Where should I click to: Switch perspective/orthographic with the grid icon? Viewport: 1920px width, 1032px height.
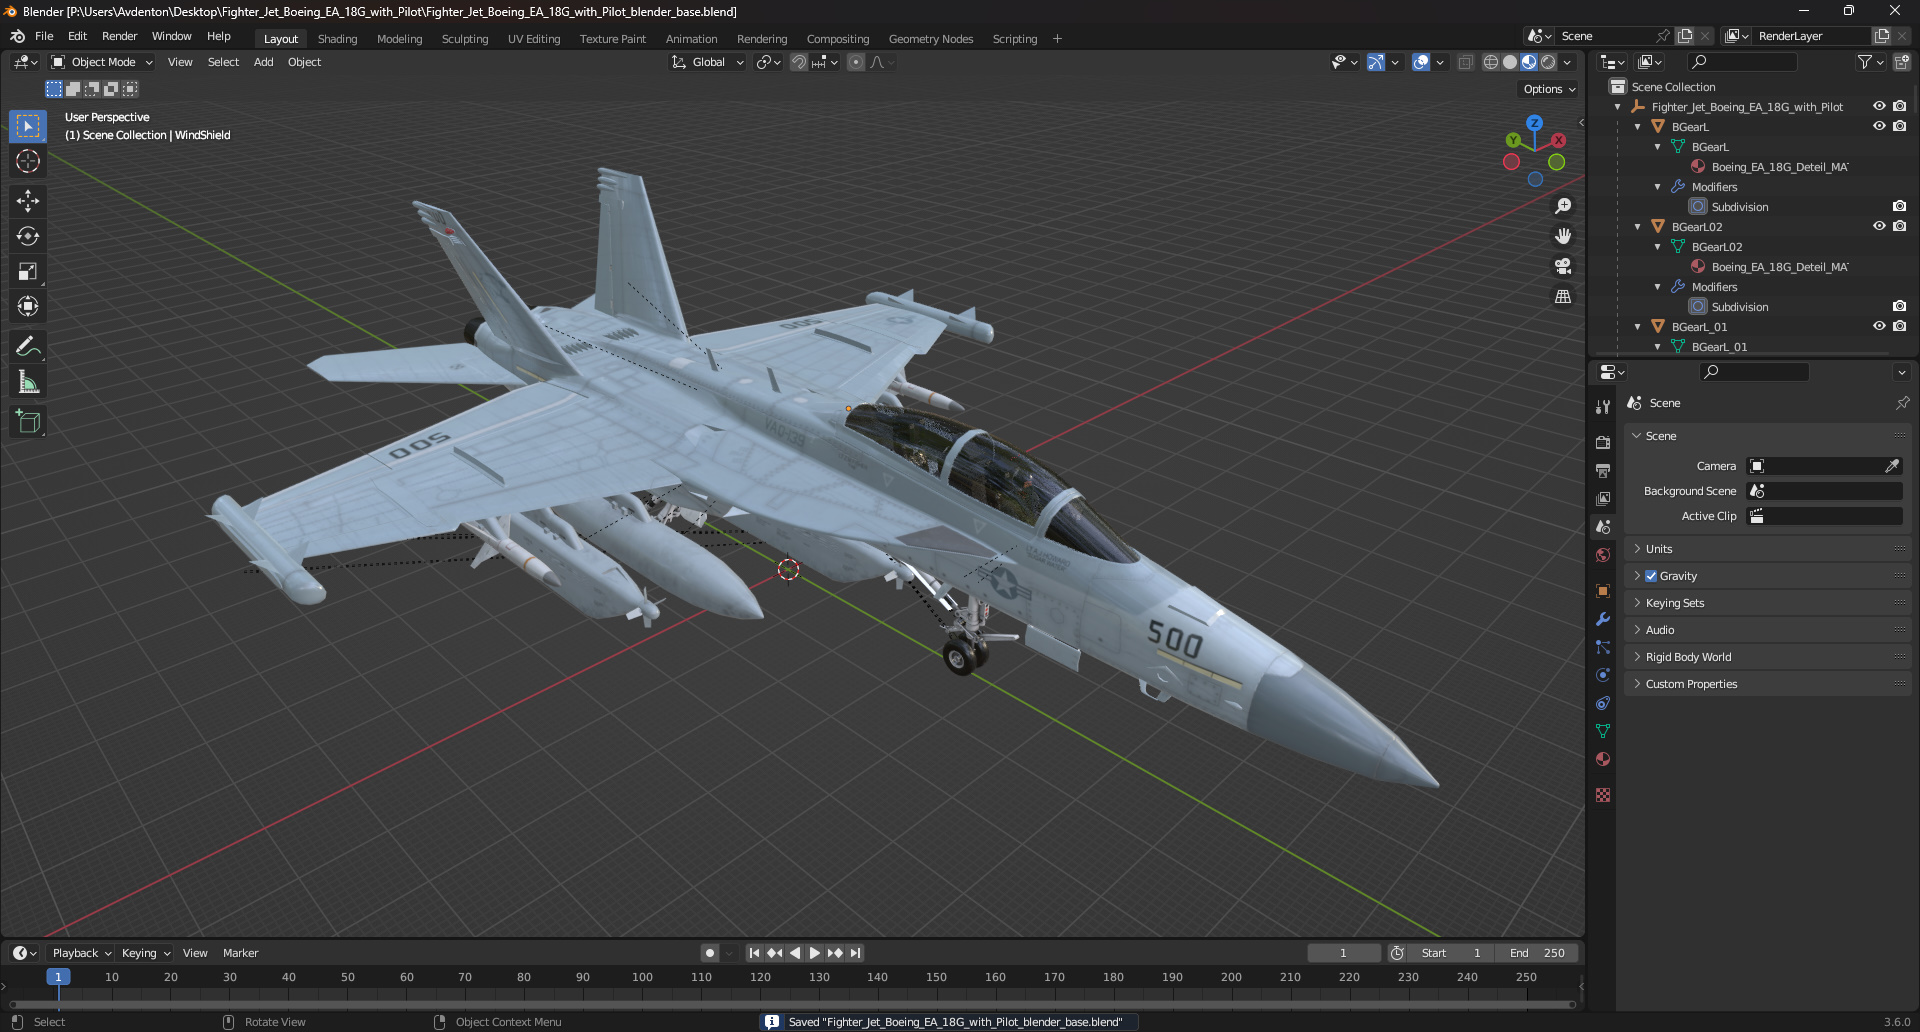tap(1563, 296)
